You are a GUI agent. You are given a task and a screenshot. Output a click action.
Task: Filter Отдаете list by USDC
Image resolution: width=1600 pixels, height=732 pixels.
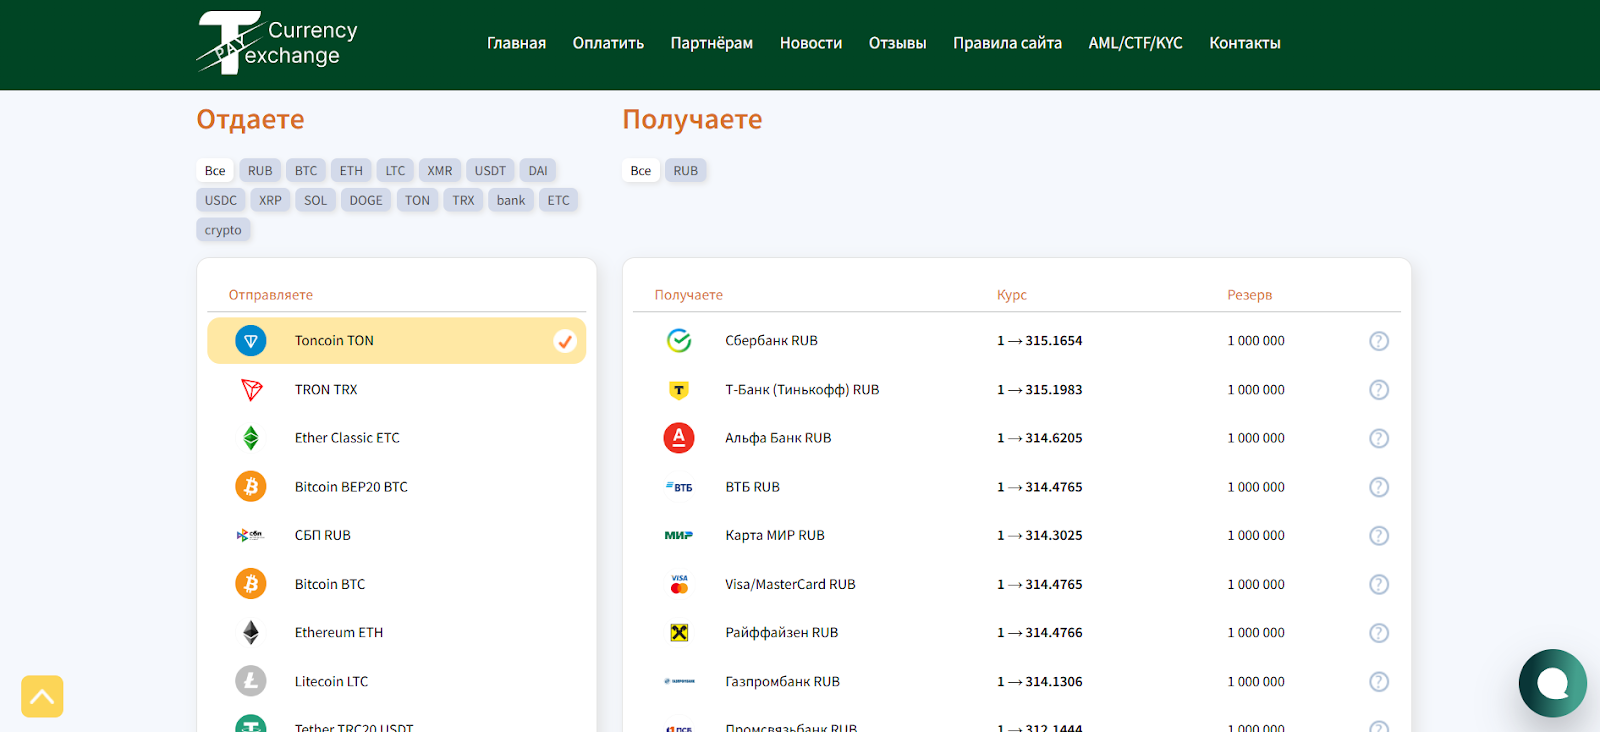tap(221, 200)
